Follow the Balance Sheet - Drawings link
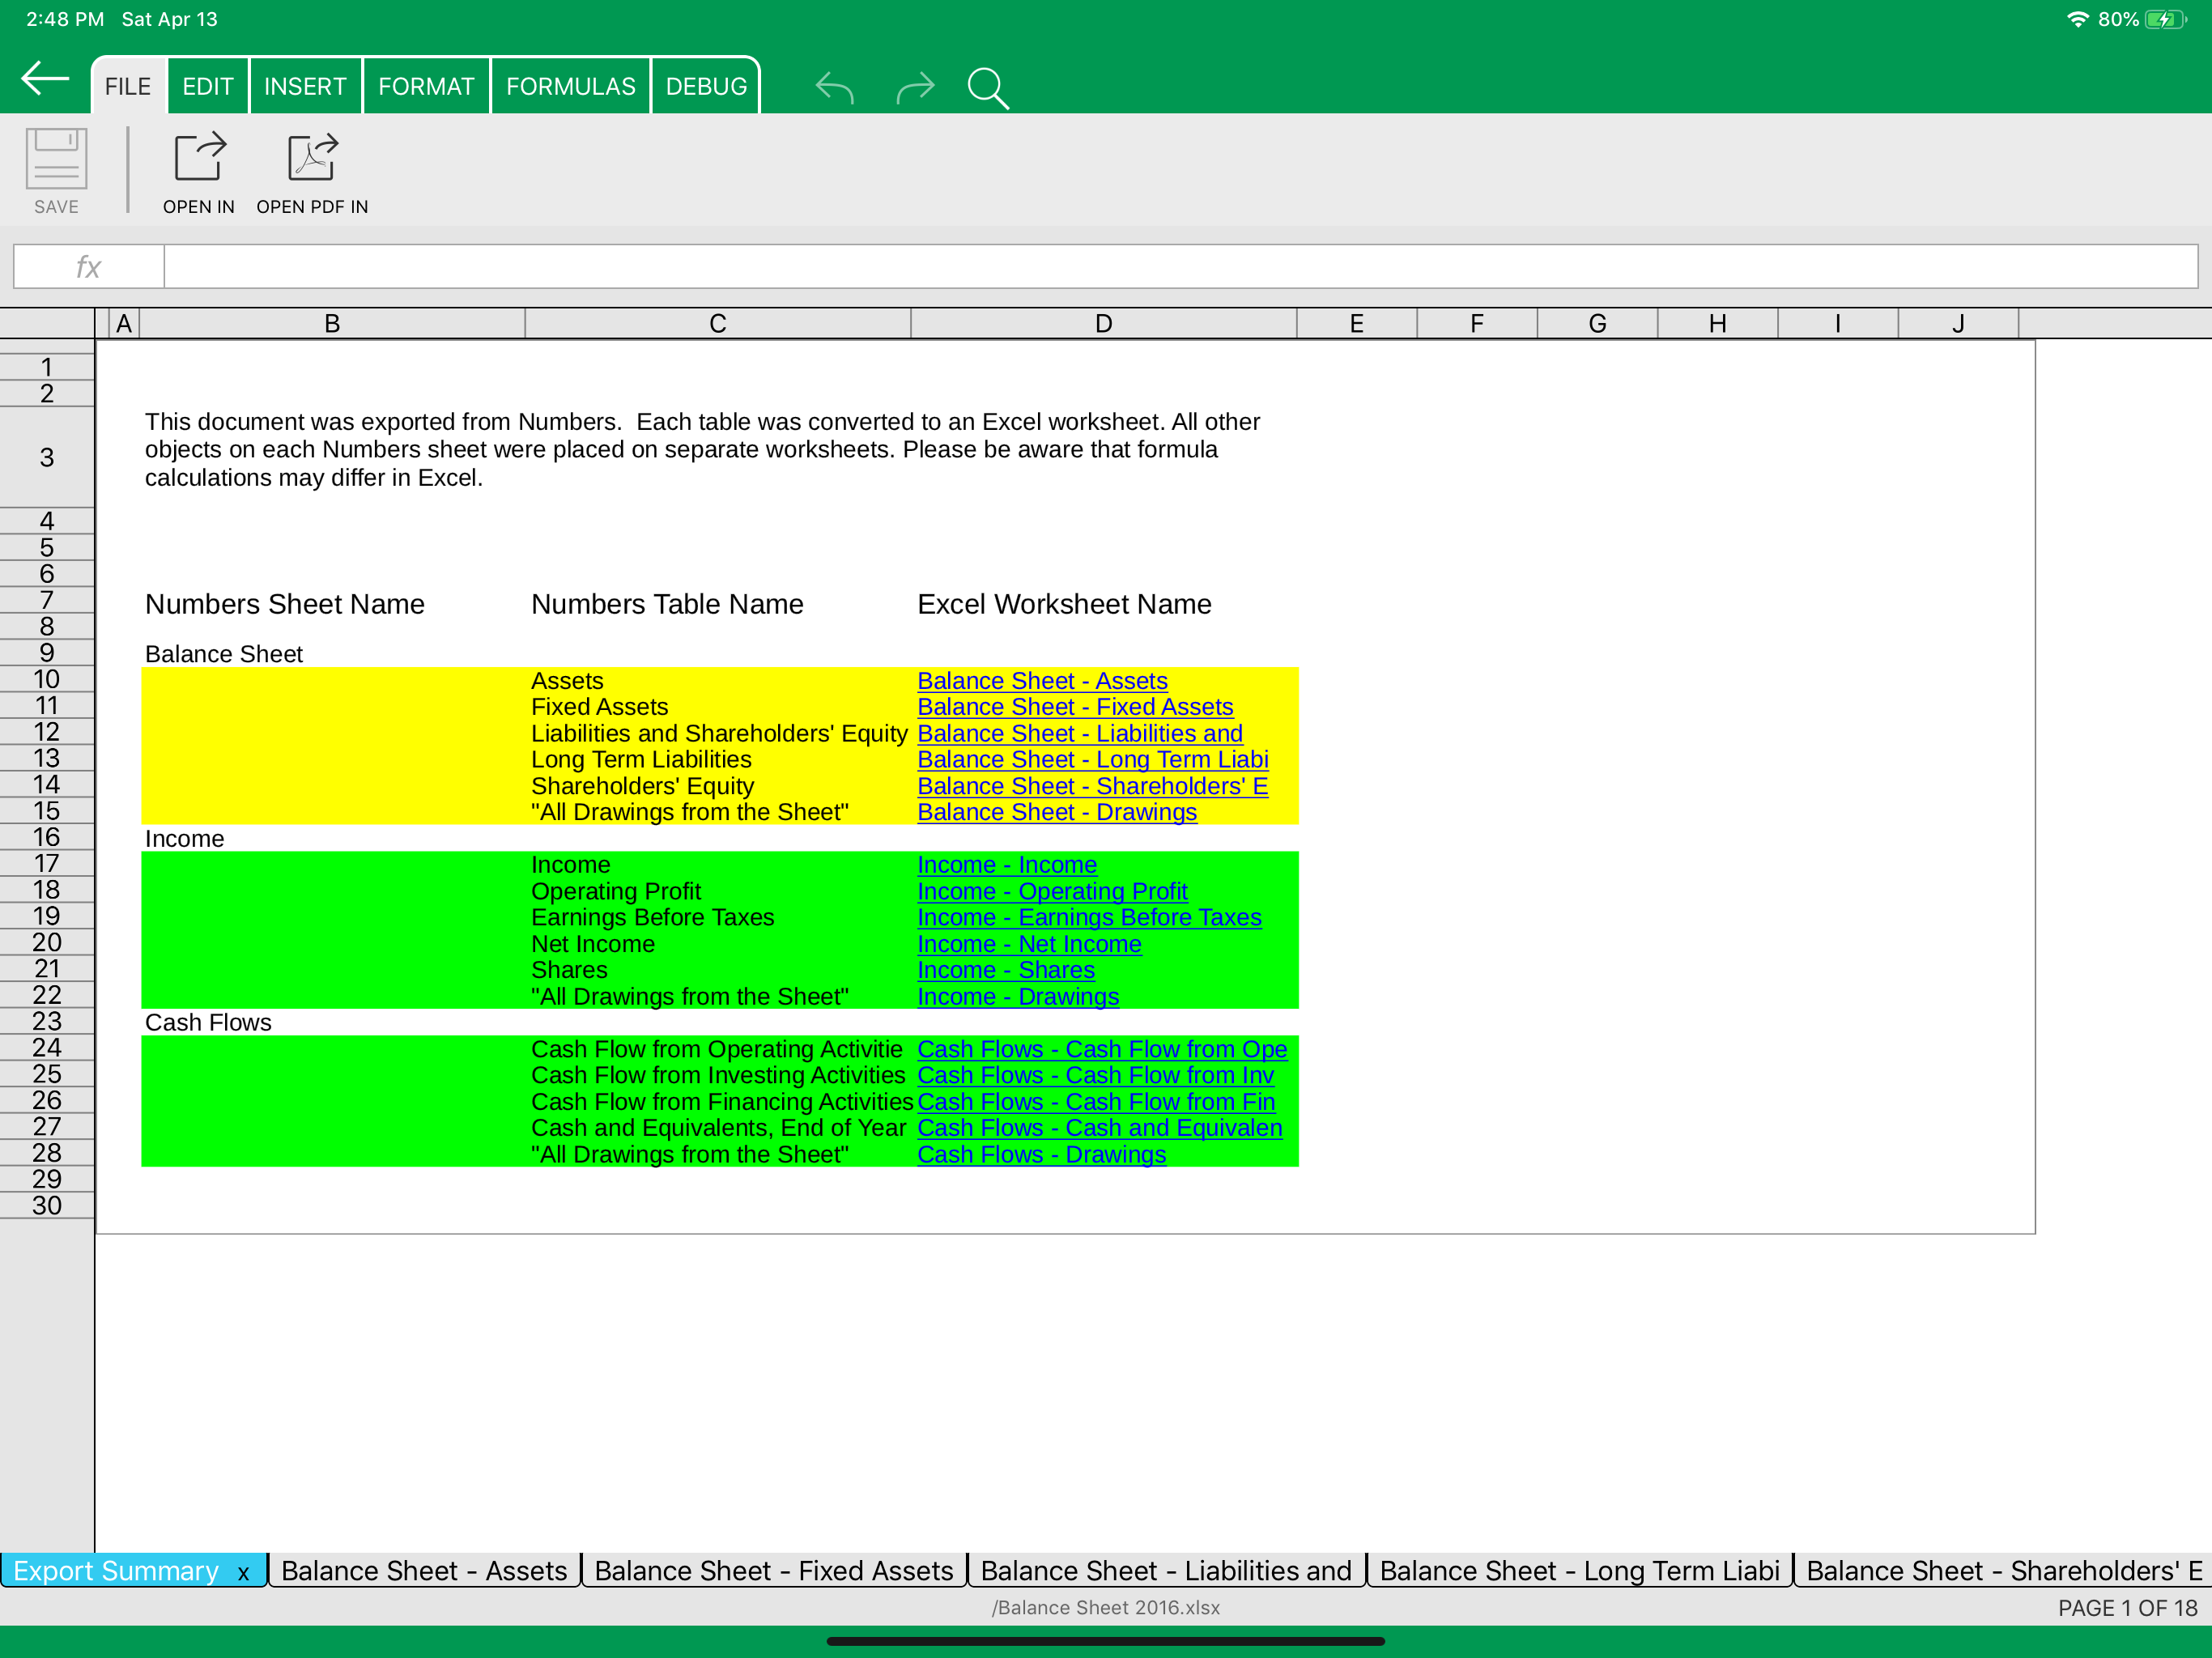2212x1658 pixels. tap(1057, 813)
